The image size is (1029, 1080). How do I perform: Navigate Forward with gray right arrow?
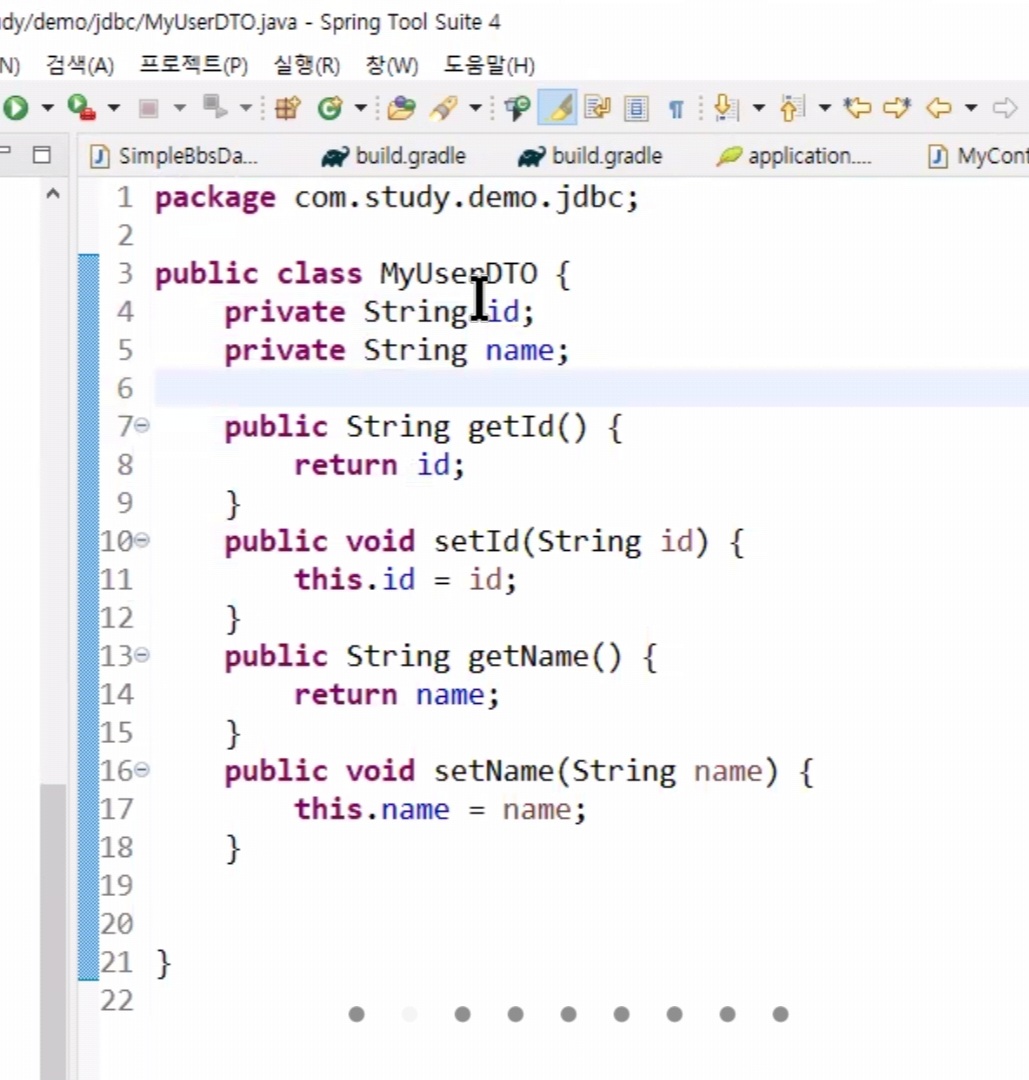(x=1005, y=108)
